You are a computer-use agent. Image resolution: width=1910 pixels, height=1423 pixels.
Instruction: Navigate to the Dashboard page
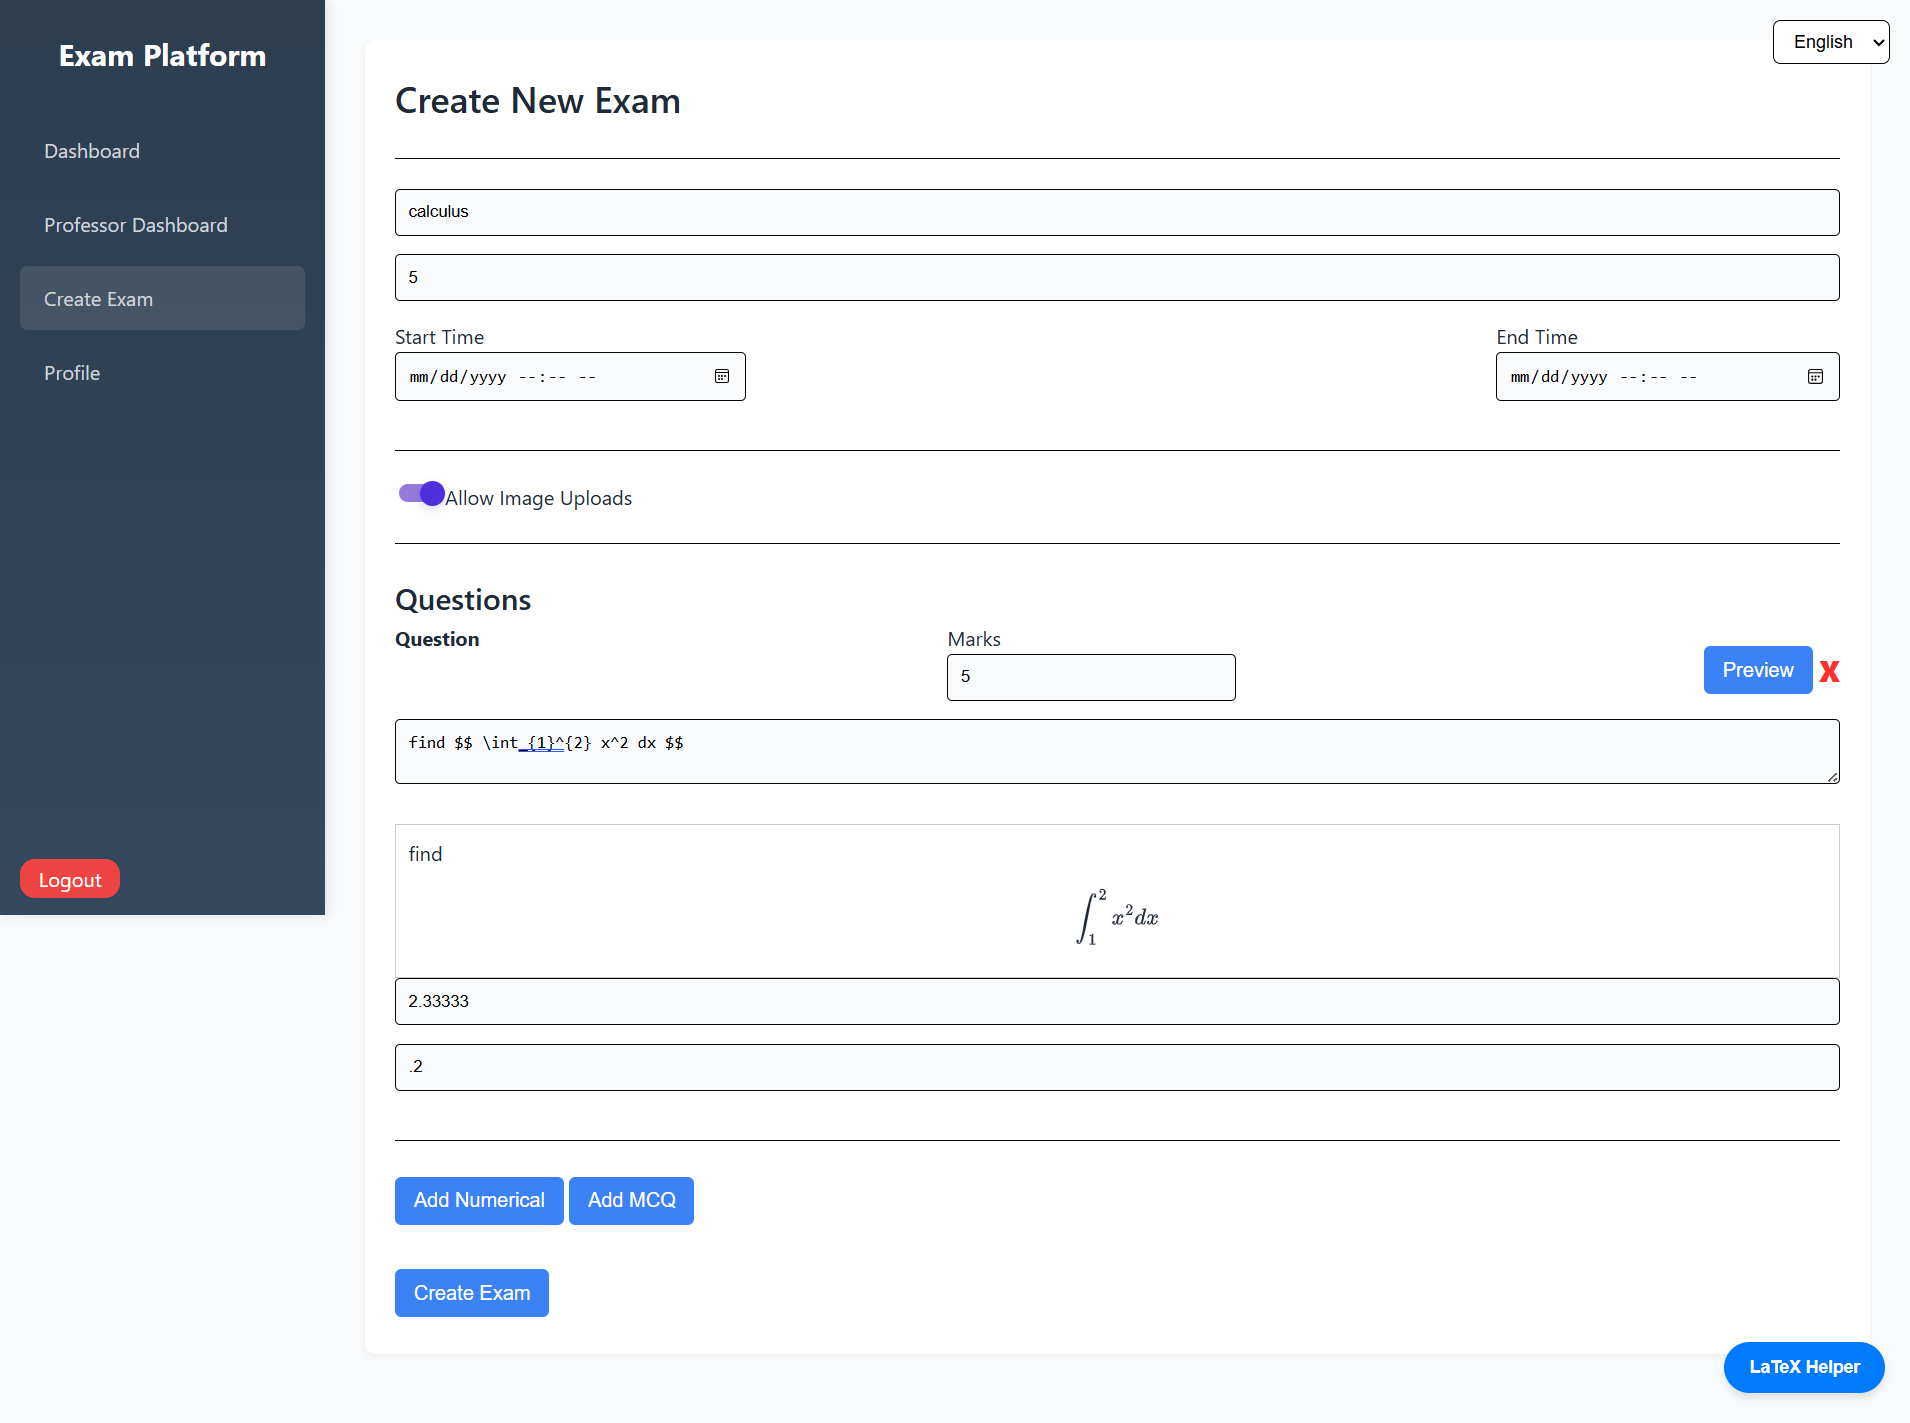91,151
